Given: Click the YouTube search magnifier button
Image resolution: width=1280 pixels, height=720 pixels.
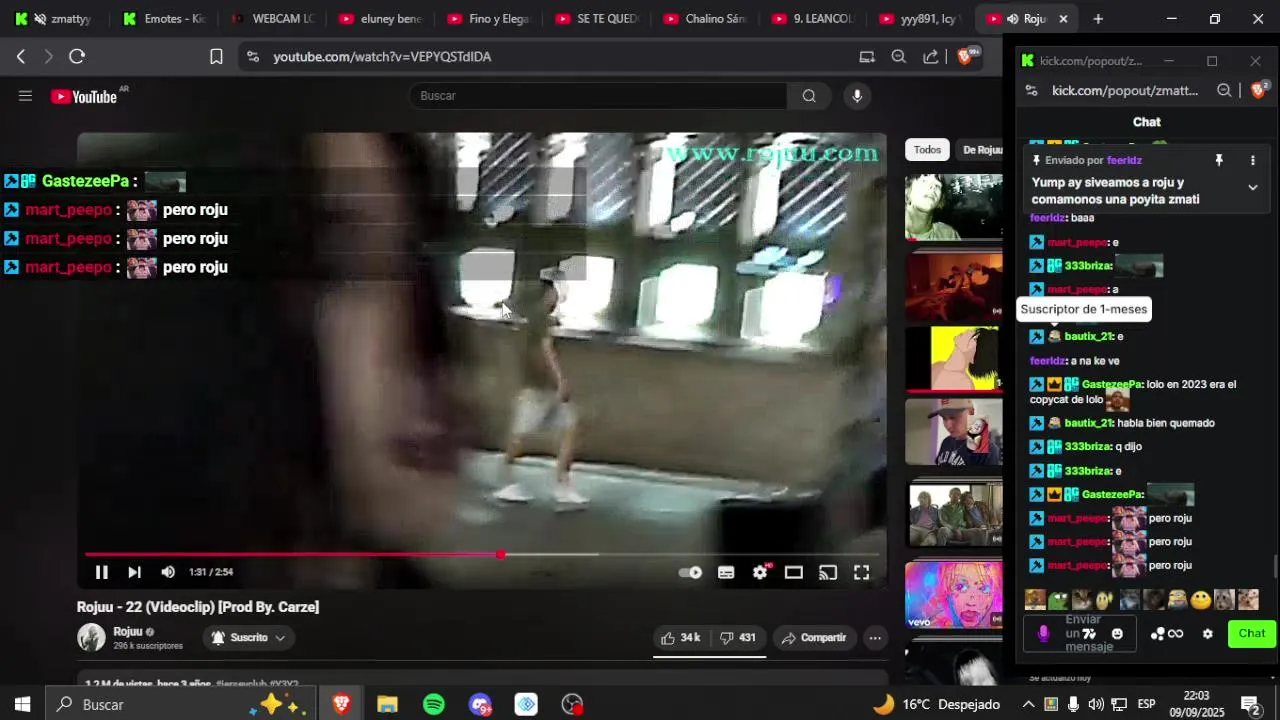Looking at the screenshot, I should (809, 96).
